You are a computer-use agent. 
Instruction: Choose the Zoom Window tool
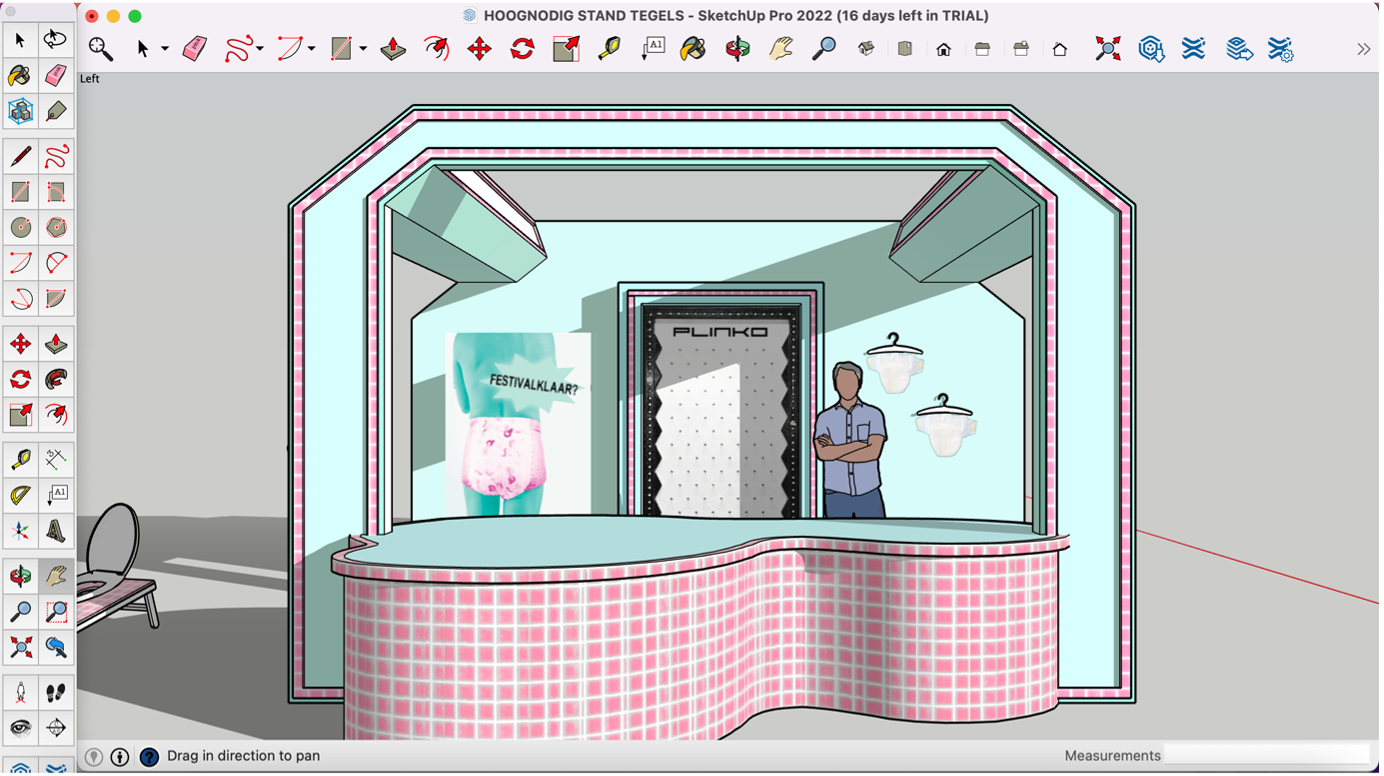pyautogui.click(x=56, y=612)
